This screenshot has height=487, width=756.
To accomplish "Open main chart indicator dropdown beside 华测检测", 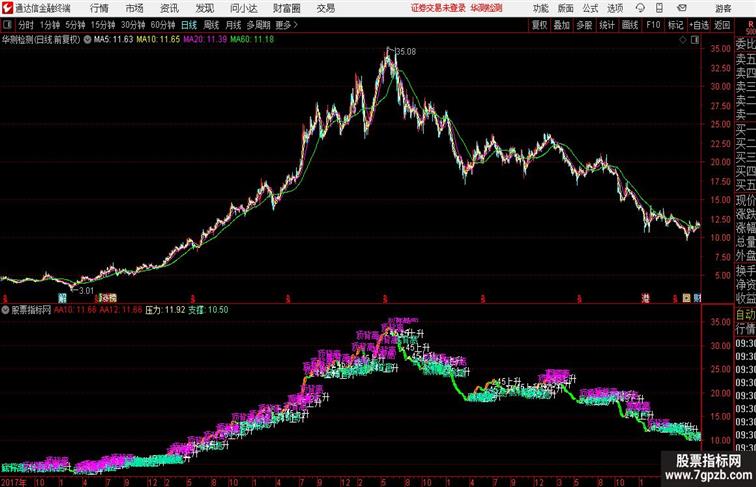I will click(87, 40).
